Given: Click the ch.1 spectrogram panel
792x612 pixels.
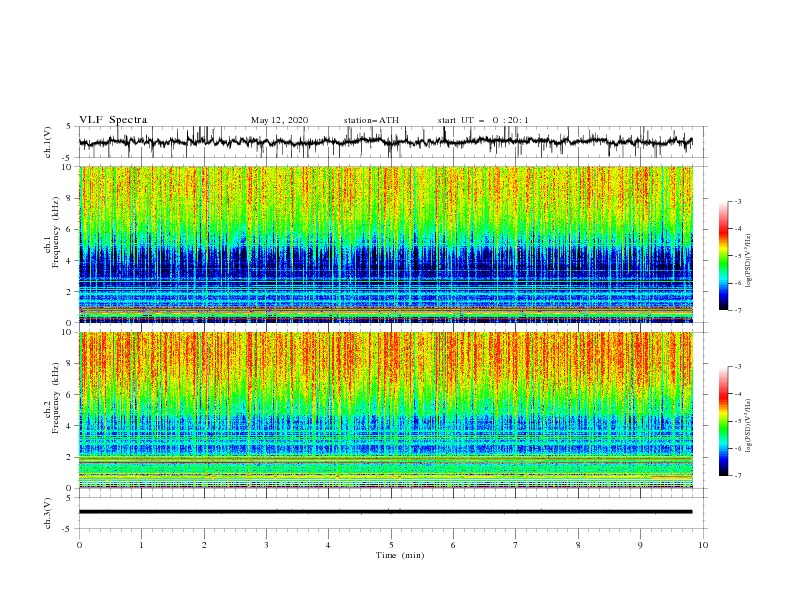Looking at the screenshot, I should point(386,244).
